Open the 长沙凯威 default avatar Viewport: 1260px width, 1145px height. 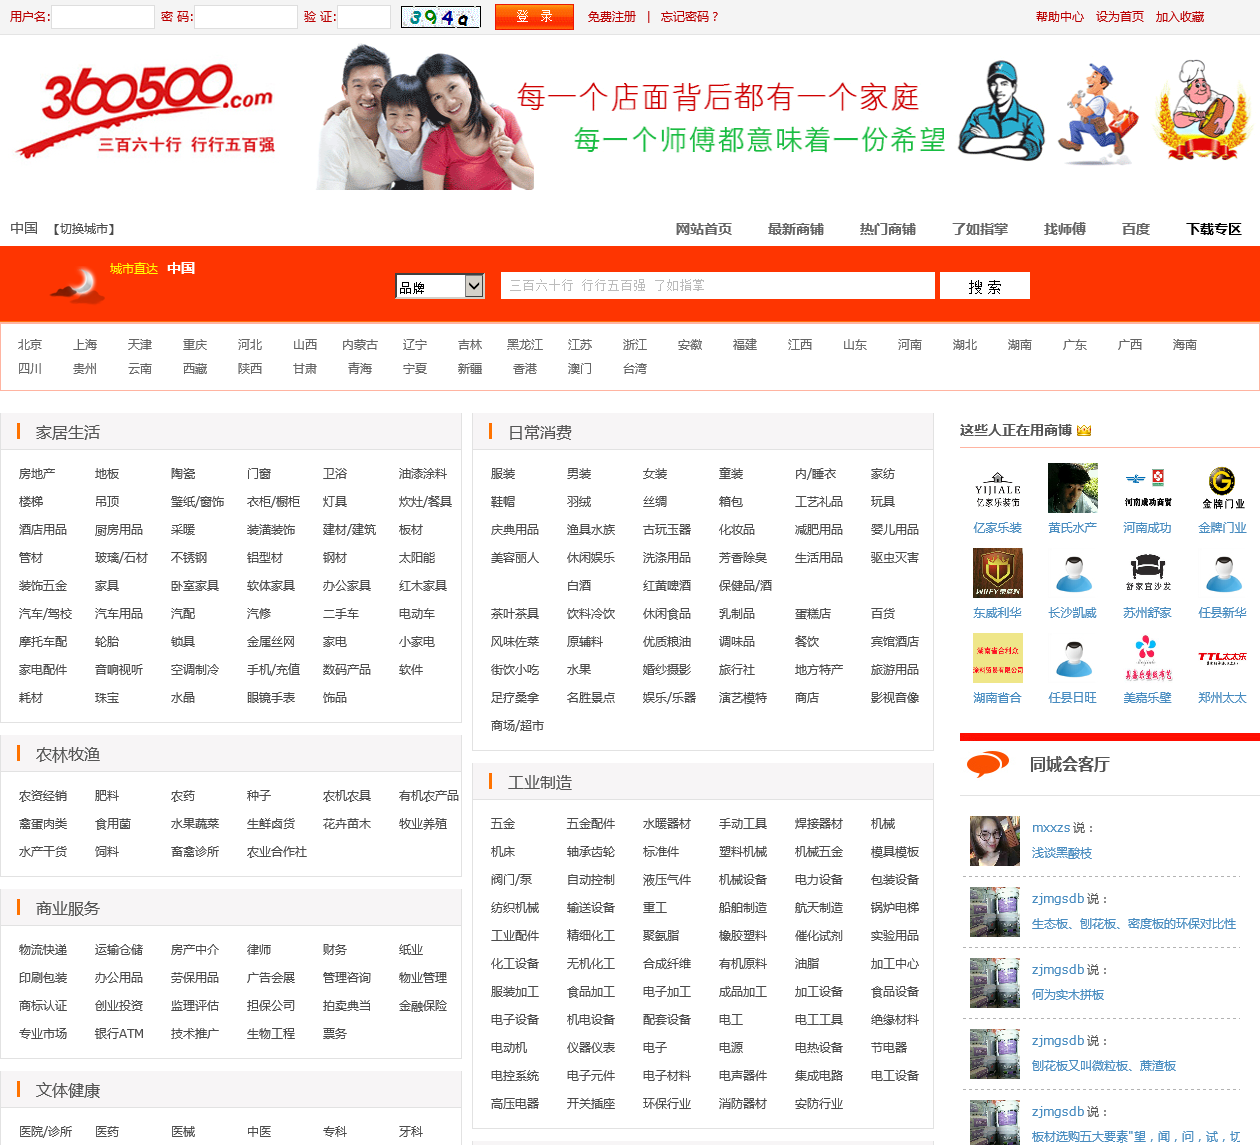click(1072, 573)
